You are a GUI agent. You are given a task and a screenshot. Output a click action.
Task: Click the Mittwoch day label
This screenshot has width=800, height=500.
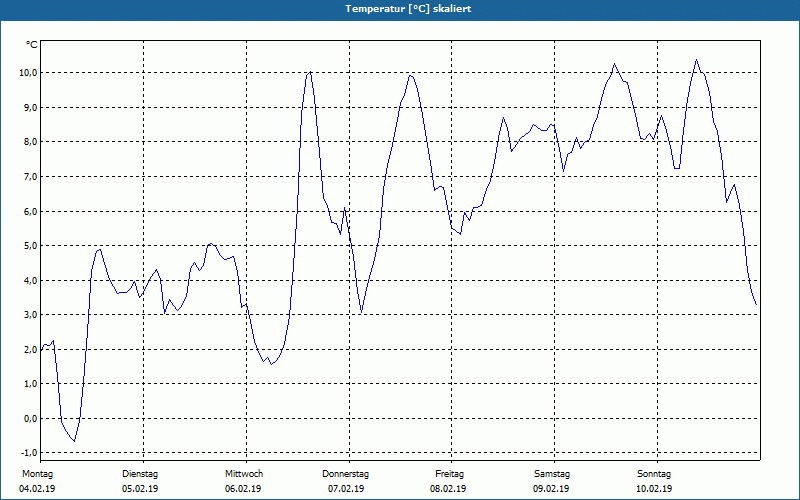coord(244,474)
